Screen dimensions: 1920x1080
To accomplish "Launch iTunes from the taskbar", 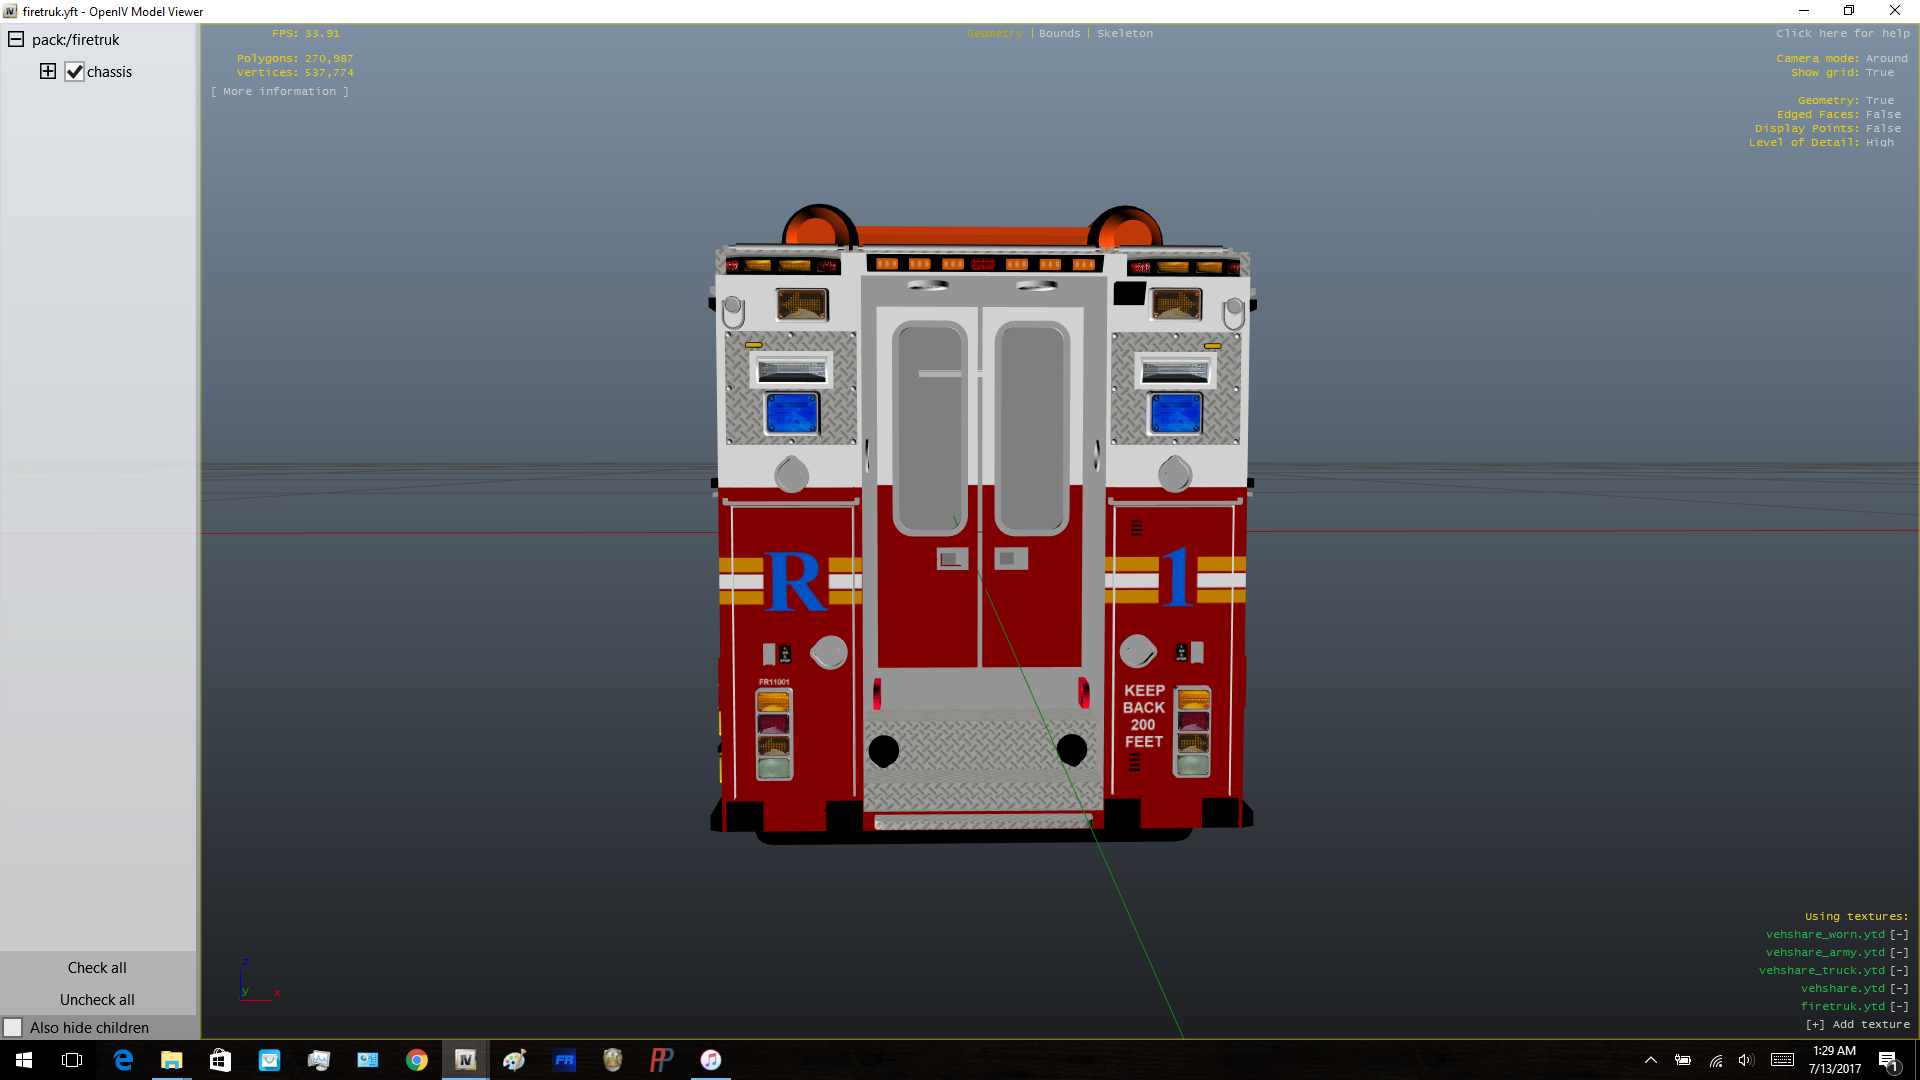I will [711, 1060].
